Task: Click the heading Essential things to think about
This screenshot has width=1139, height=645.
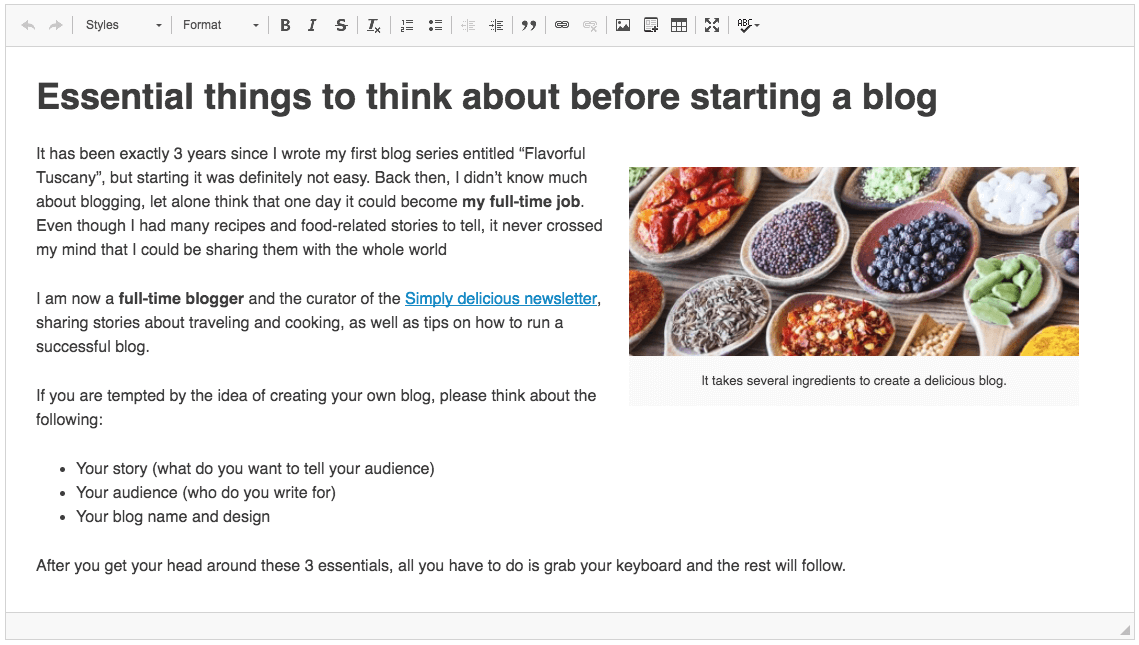Action: [487, 97]
